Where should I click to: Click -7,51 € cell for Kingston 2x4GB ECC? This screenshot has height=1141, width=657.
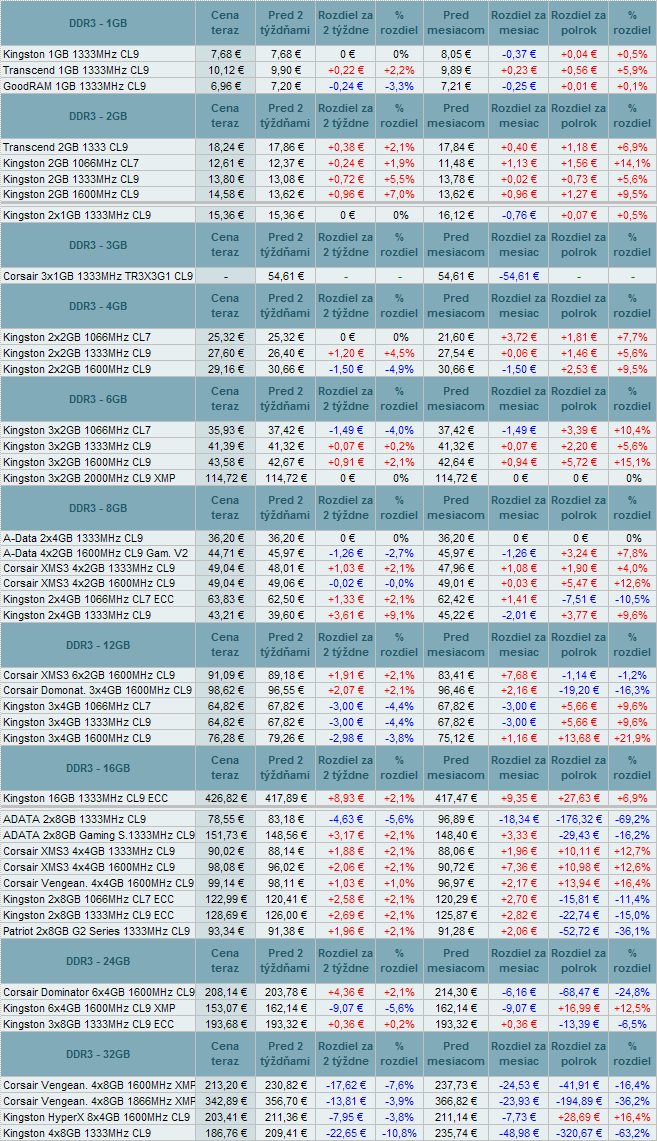578,600
